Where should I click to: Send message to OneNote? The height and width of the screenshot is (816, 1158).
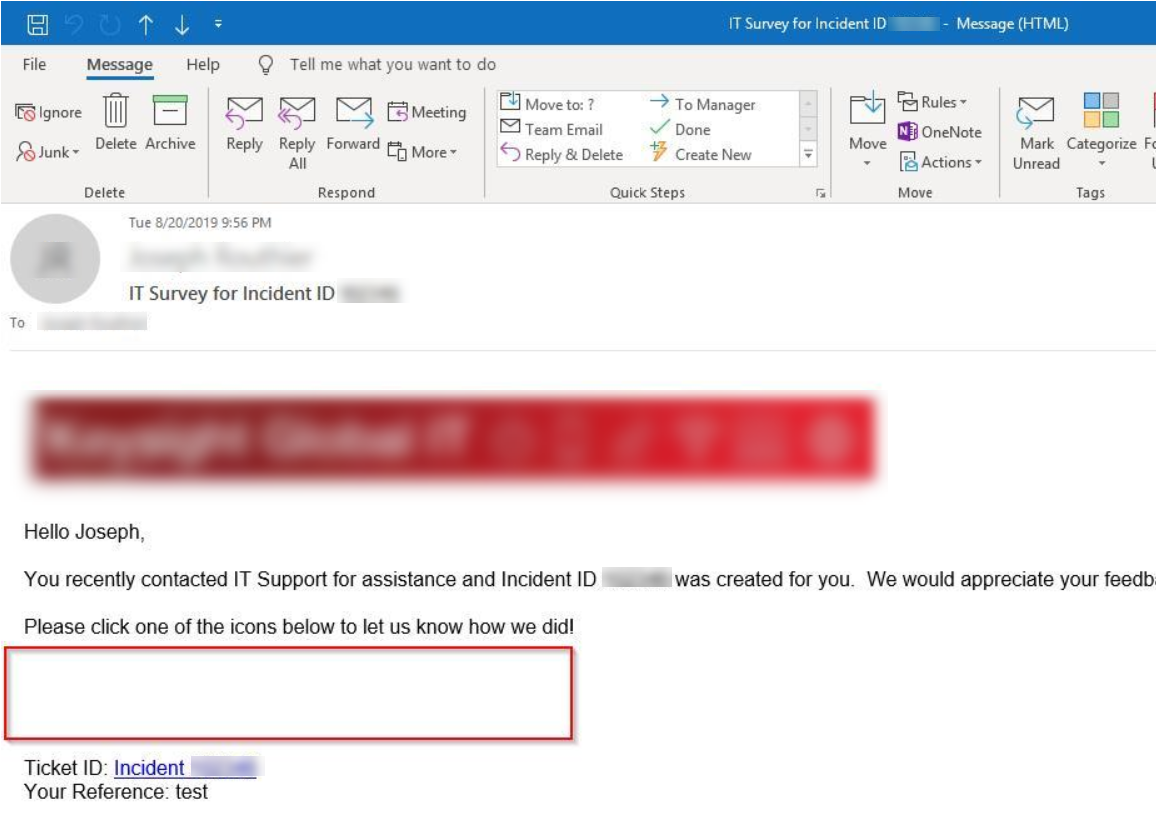point(939,132)
